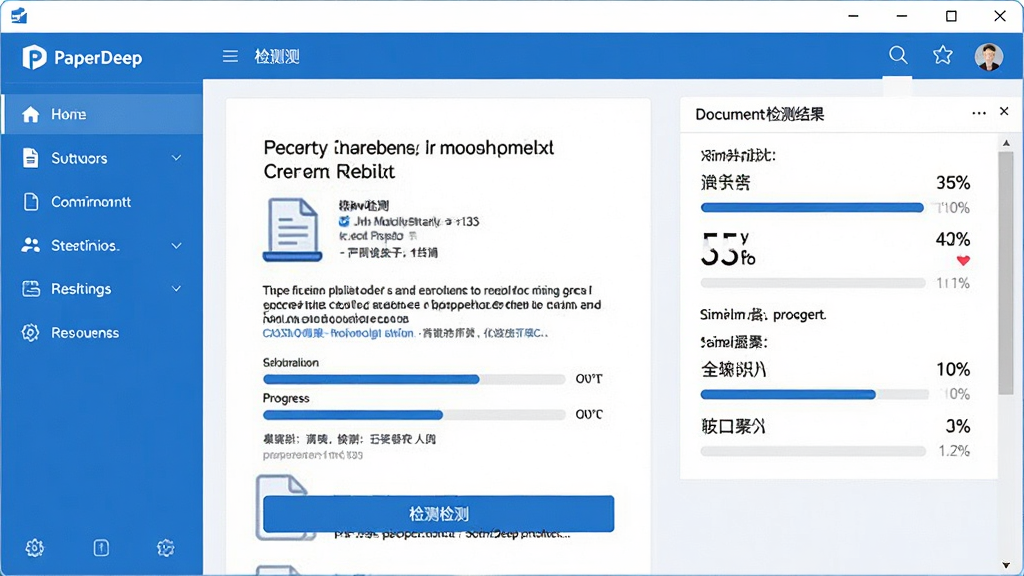Expand the Sutuors chevron
Screen dimensions: 1024x576
[176, 158]
